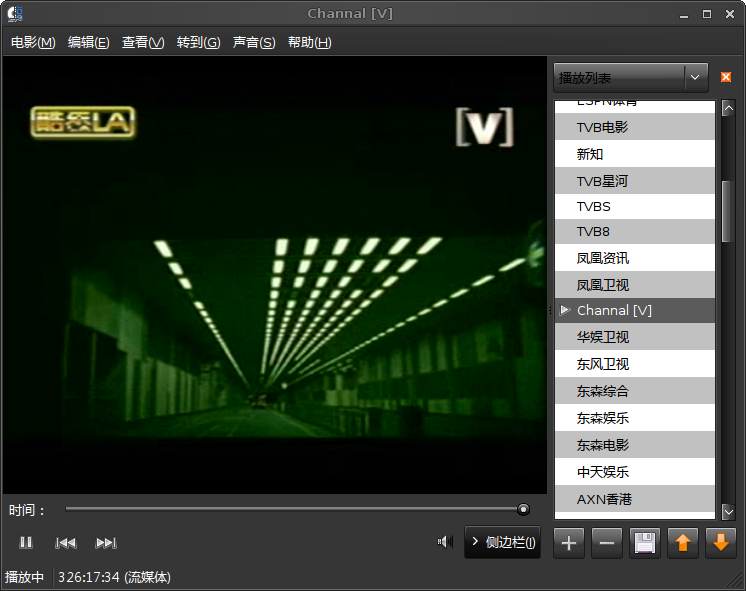The width and height of the screenshot is (746, 591).
Task: Select 华娱卫视 in playlist
Action: click(x=635, y=337)
